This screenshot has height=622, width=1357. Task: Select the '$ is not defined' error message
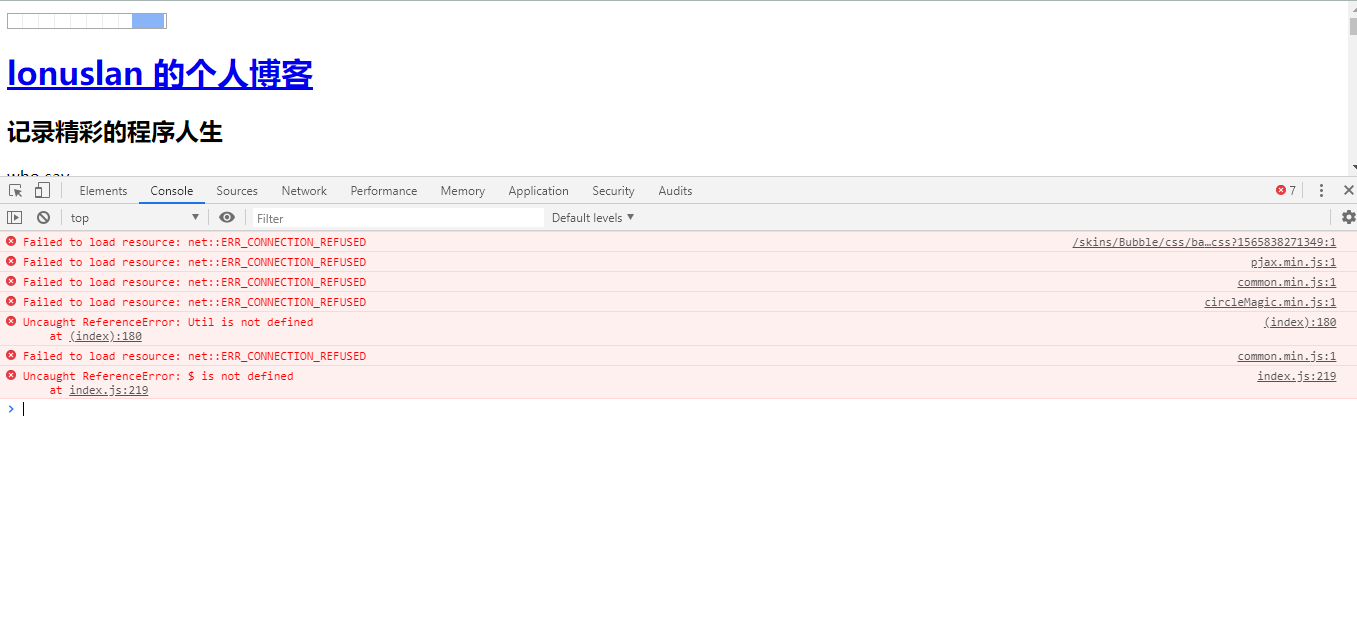pos(158,376)
